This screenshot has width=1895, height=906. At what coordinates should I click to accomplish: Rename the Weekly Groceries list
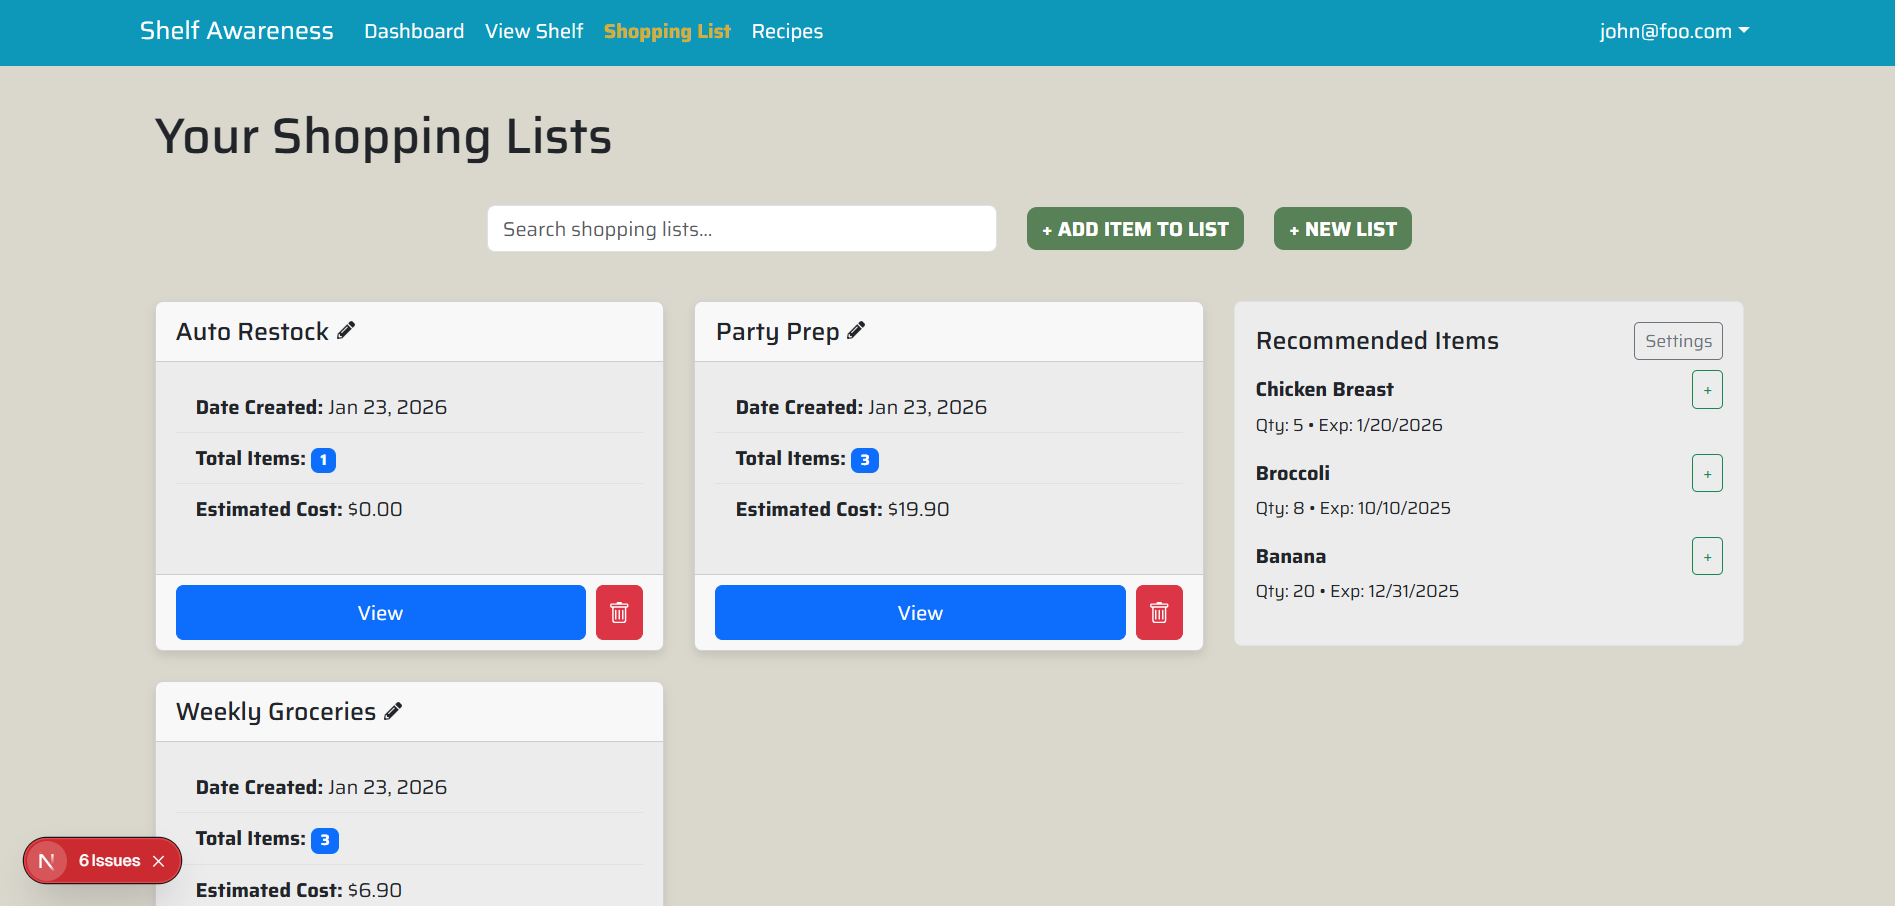point(393,710)
